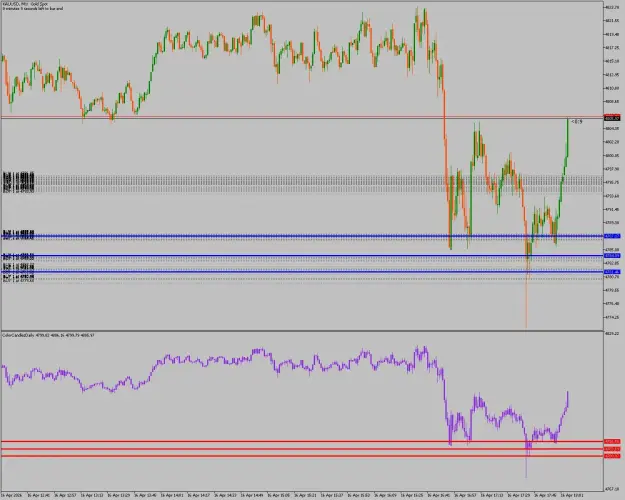Click the top red price tag in subwindow
The height and width of the screenshot is (500, 625).
(x=612, y=441)
